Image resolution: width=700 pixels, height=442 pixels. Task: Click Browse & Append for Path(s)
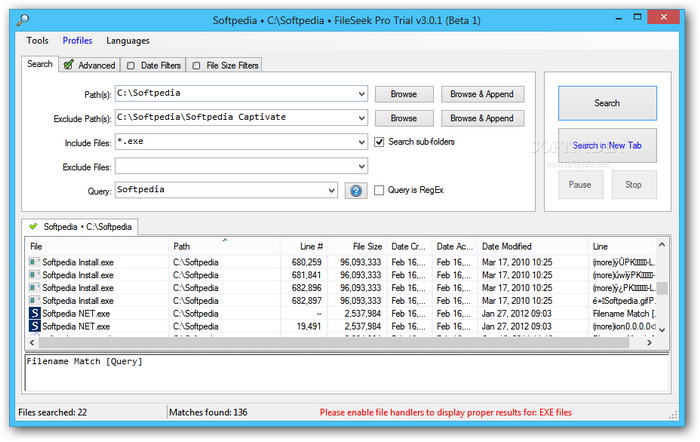point(482,94)
